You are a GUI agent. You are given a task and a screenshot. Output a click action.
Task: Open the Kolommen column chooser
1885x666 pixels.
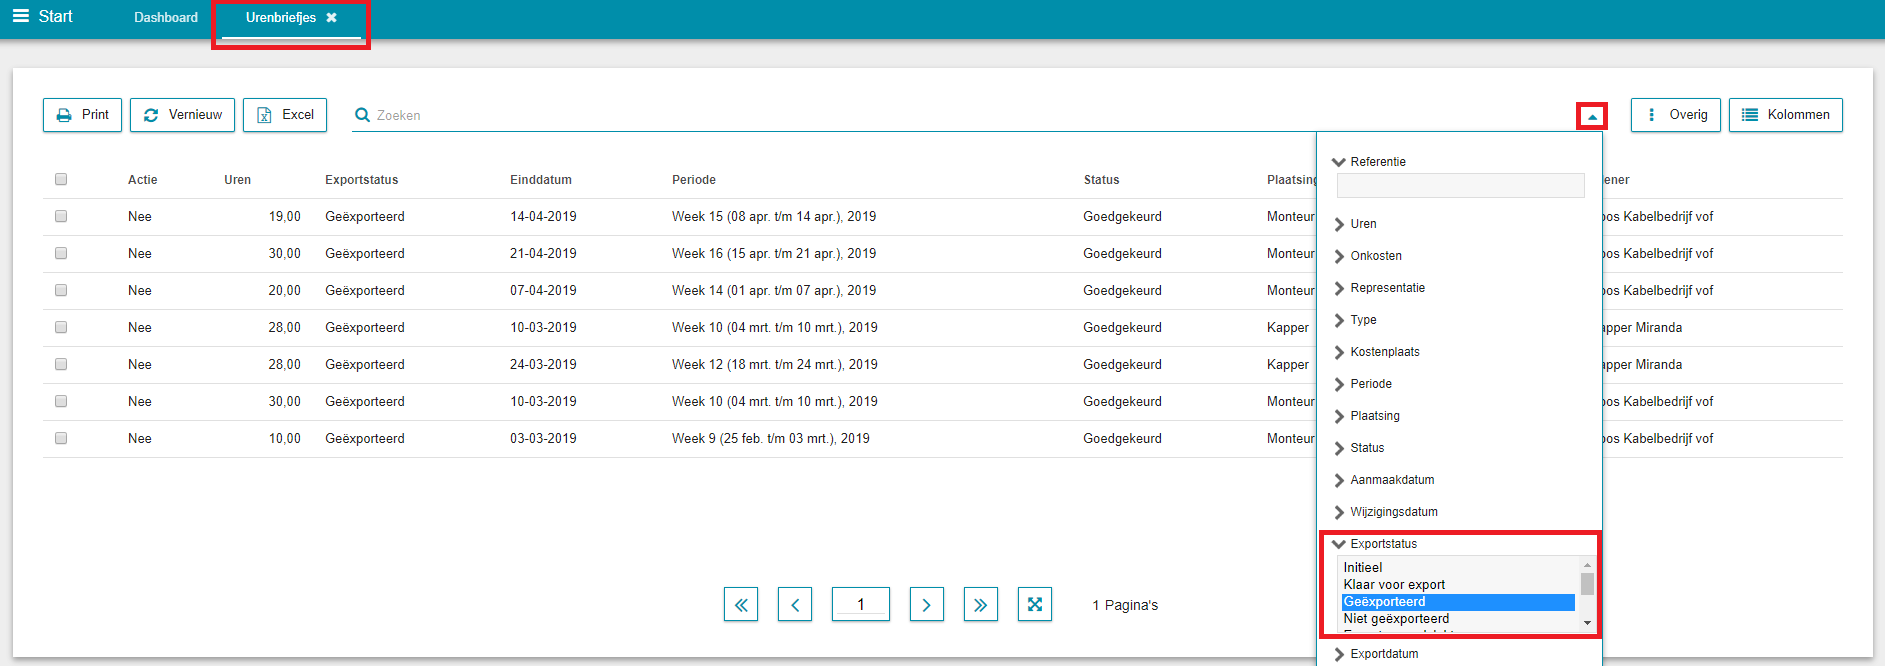(x=1786, y=115)
